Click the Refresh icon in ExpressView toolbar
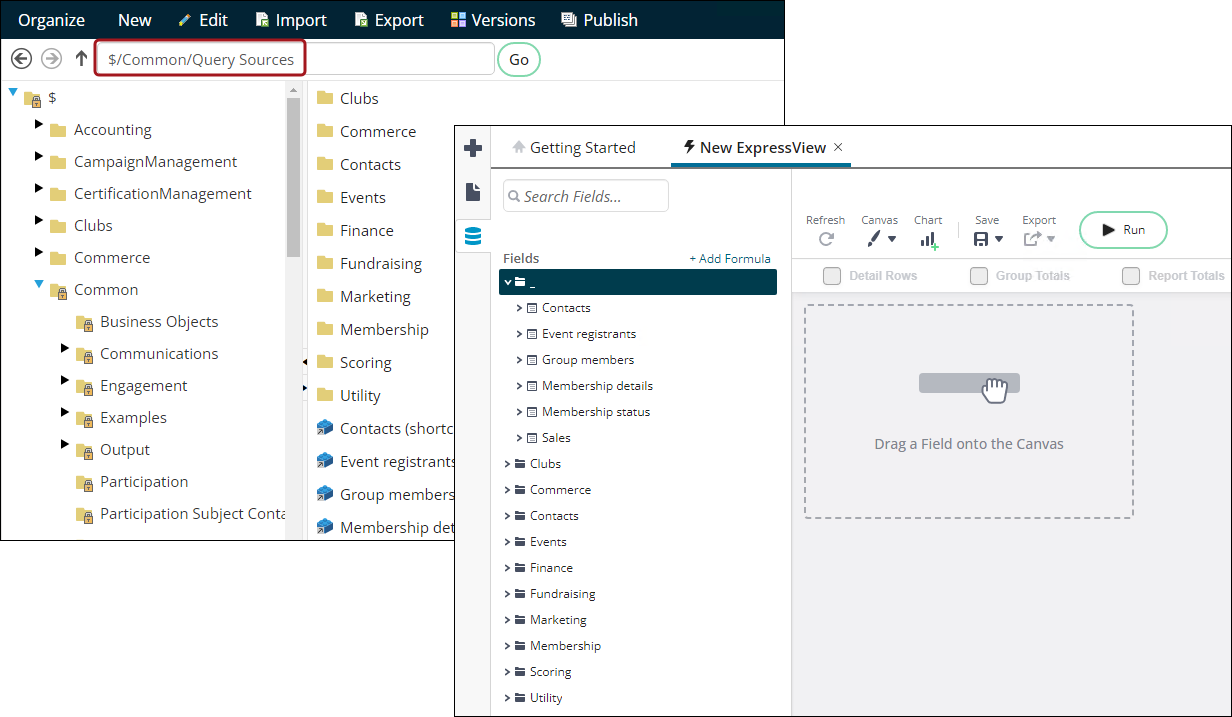Screen dimensions: 1232x717 (x=826, y=239)
